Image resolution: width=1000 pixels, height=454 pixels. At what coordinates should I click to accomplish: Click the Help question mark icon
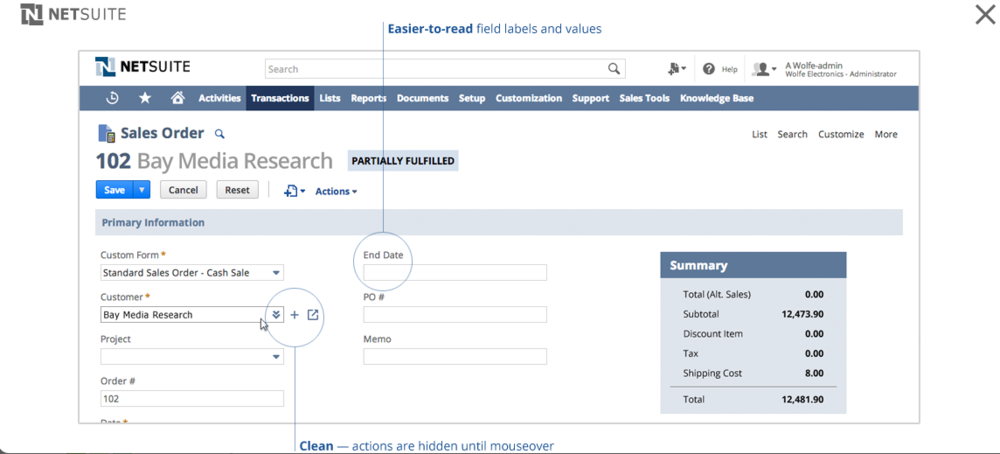coord(709,69)
